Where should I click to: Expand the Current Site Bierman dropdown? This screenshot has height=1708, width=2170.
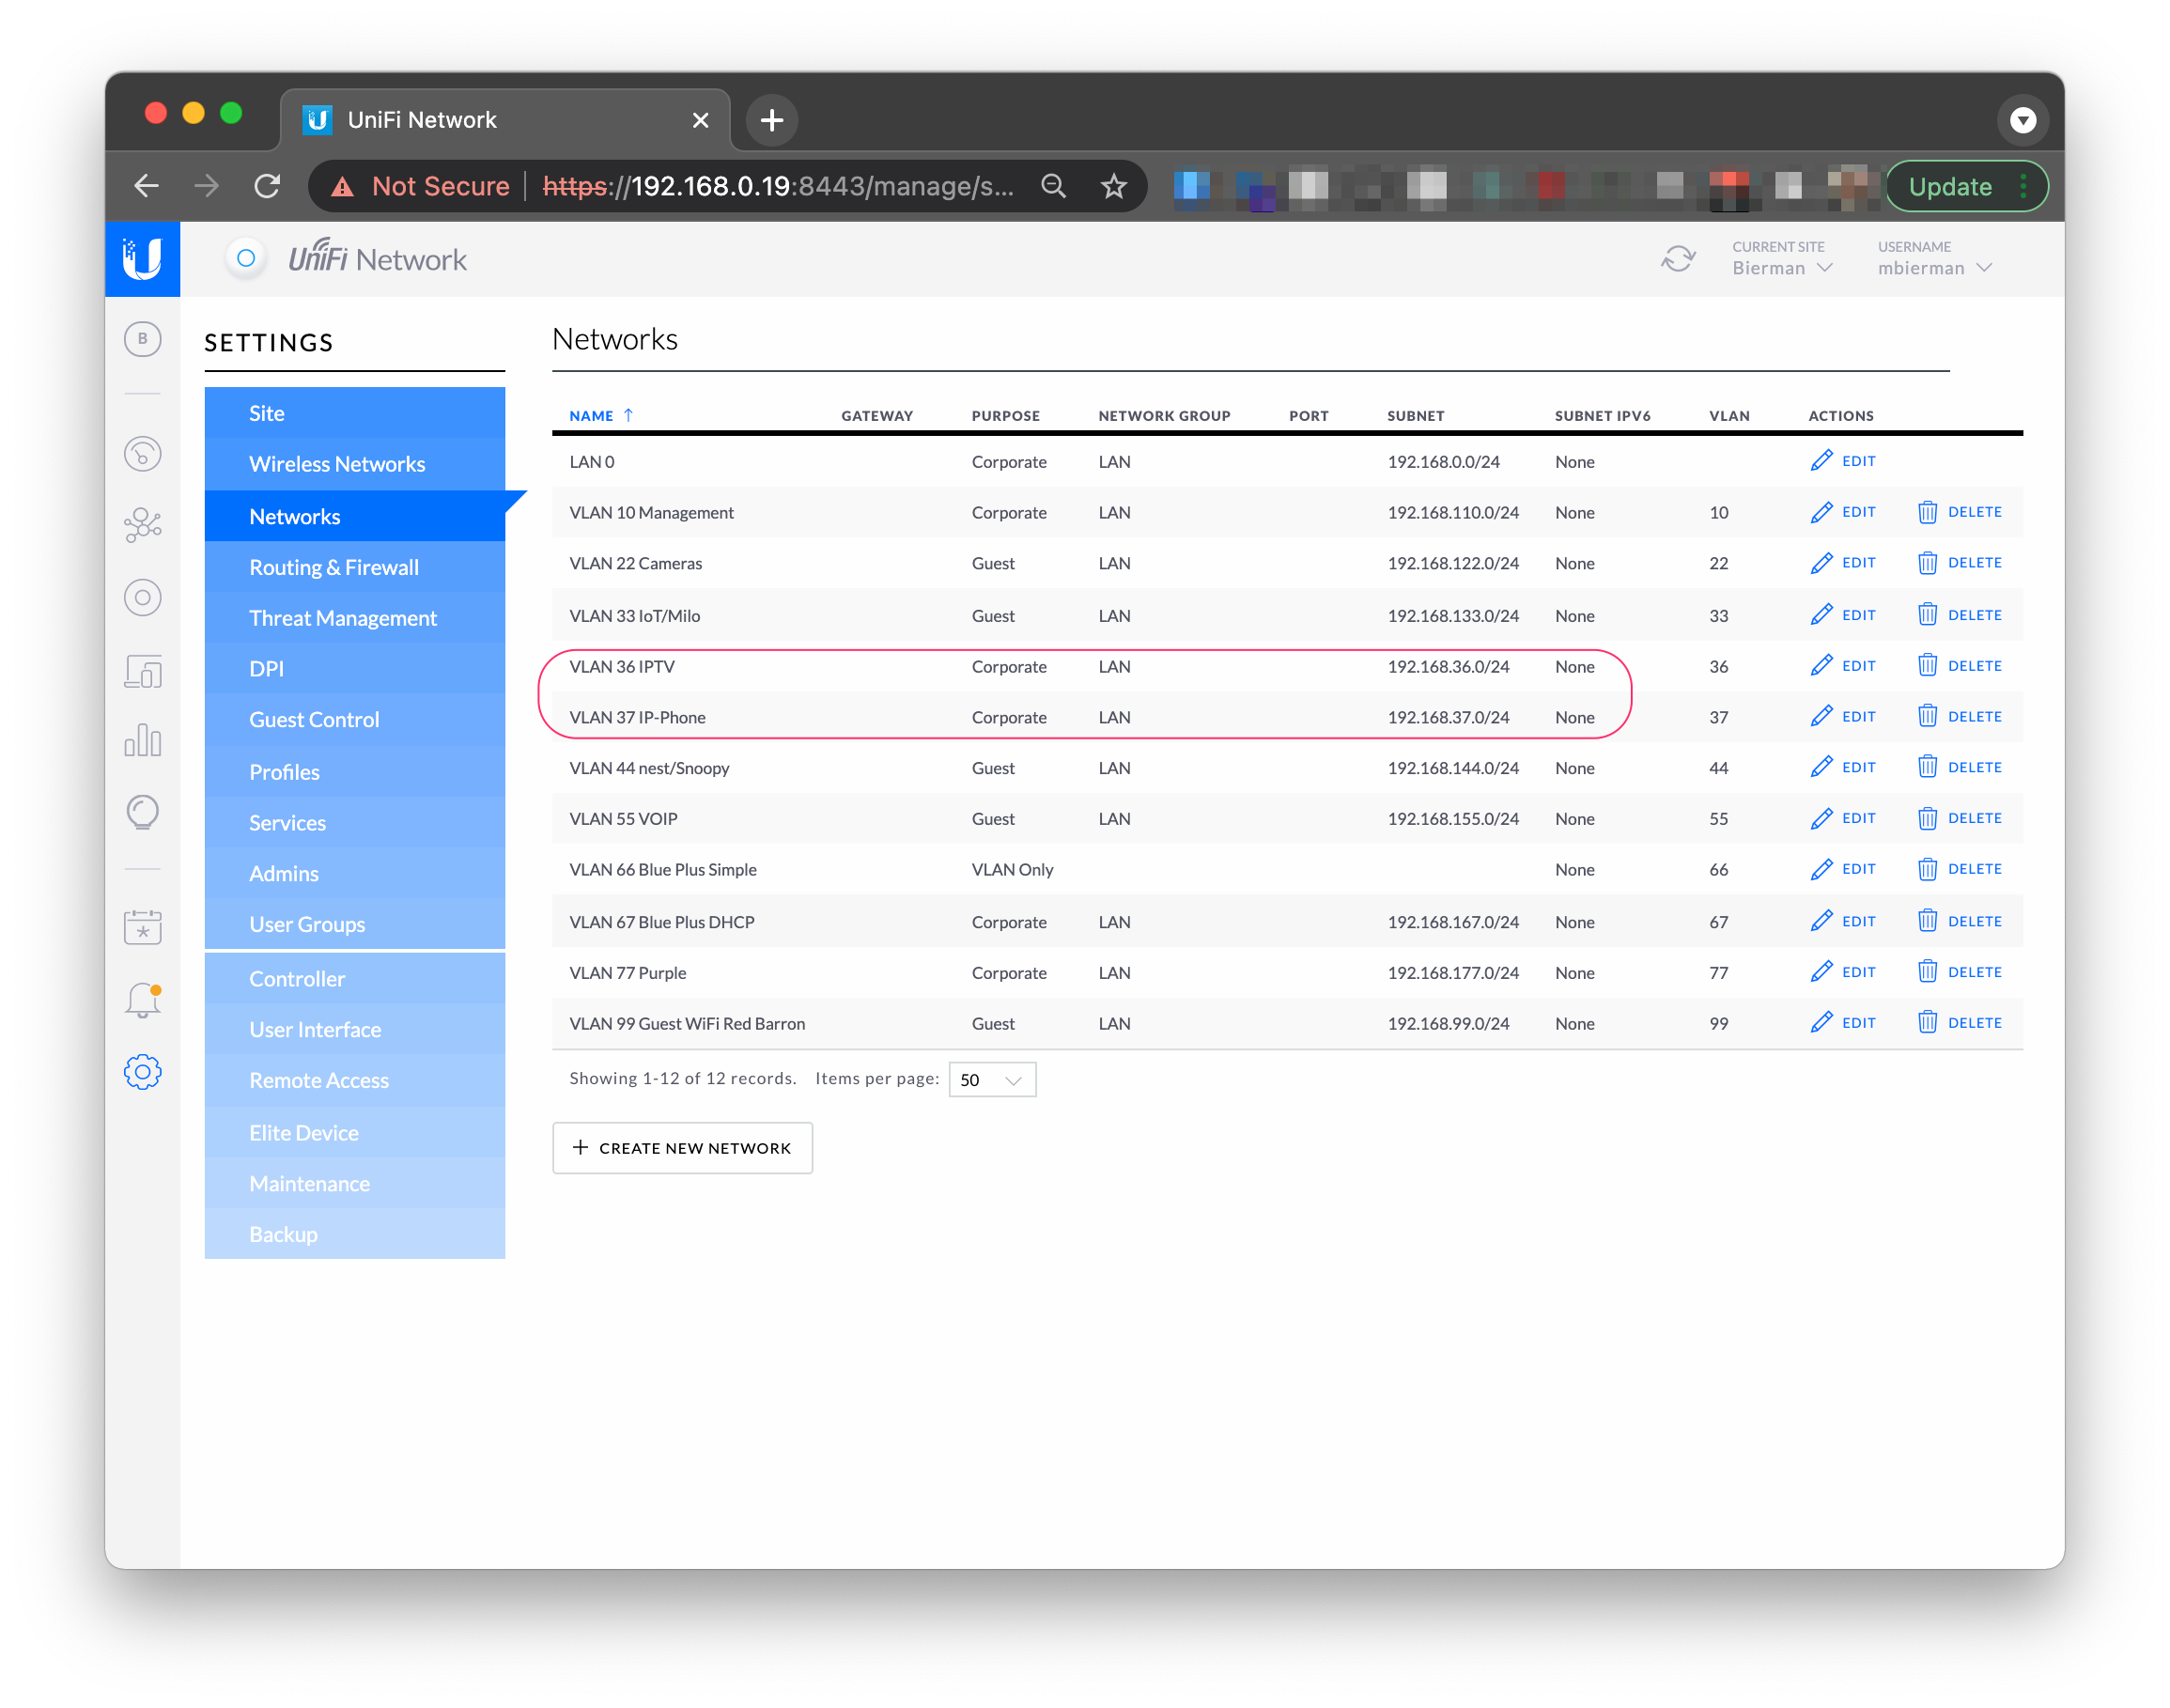1782,268
